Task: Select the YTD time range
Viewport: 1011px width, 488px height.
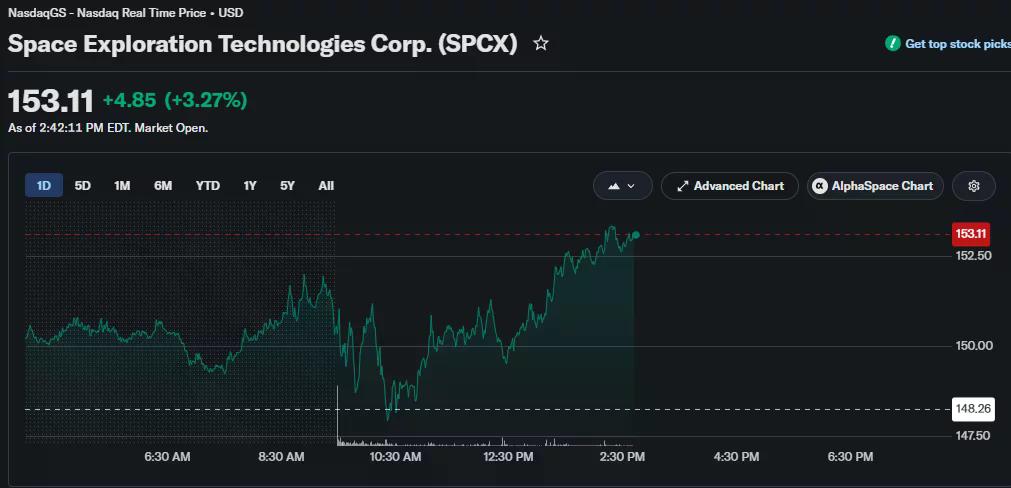Action: pos(208,186)
